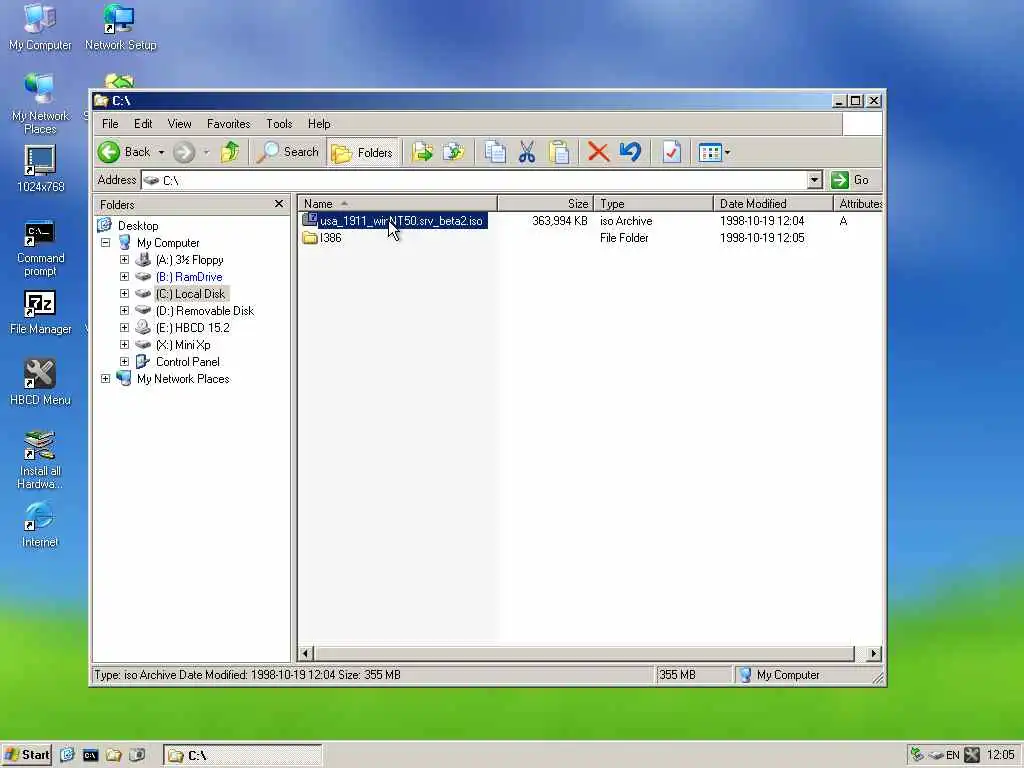Click the Copy To folder icon
This screenshot has width=1024, height=768.
point(453,153)
